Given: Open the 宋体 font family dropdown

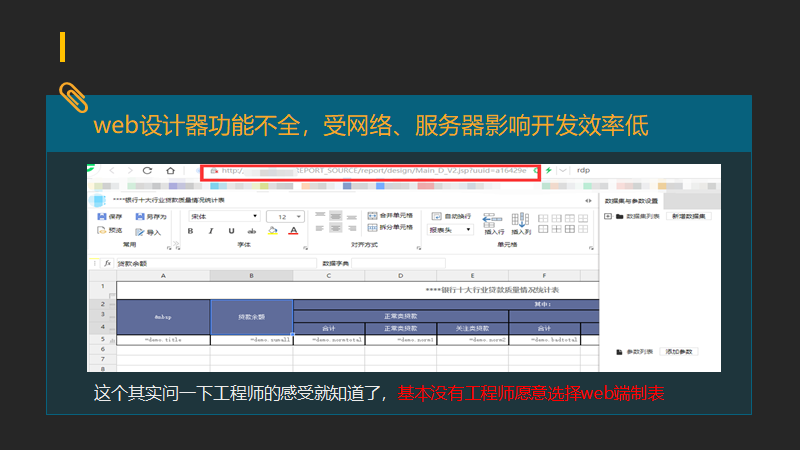Looking at the screenshot, I should coord(224,217).
